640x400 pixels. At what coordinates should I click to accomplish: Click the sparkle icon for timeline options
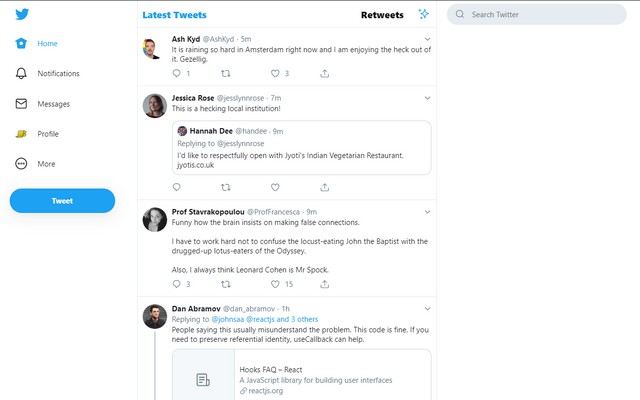424,15
